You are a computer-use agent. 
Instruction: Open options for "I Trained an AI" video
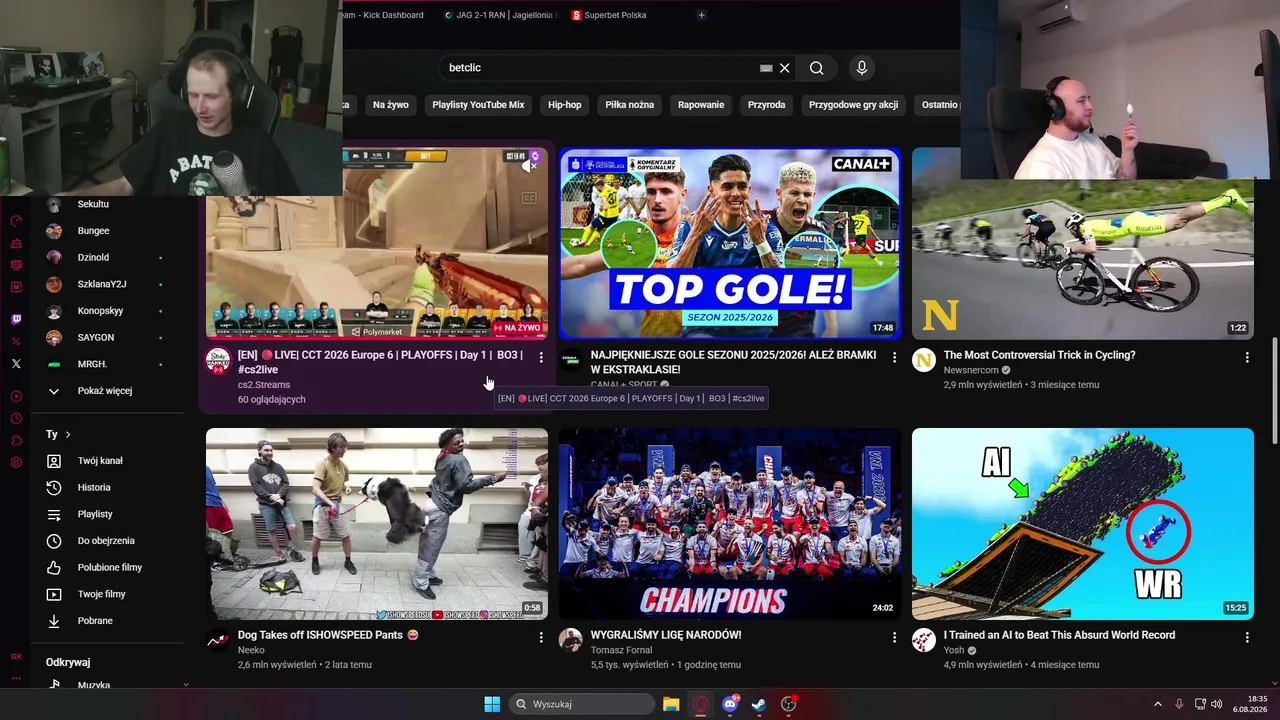click(1247, 637)
